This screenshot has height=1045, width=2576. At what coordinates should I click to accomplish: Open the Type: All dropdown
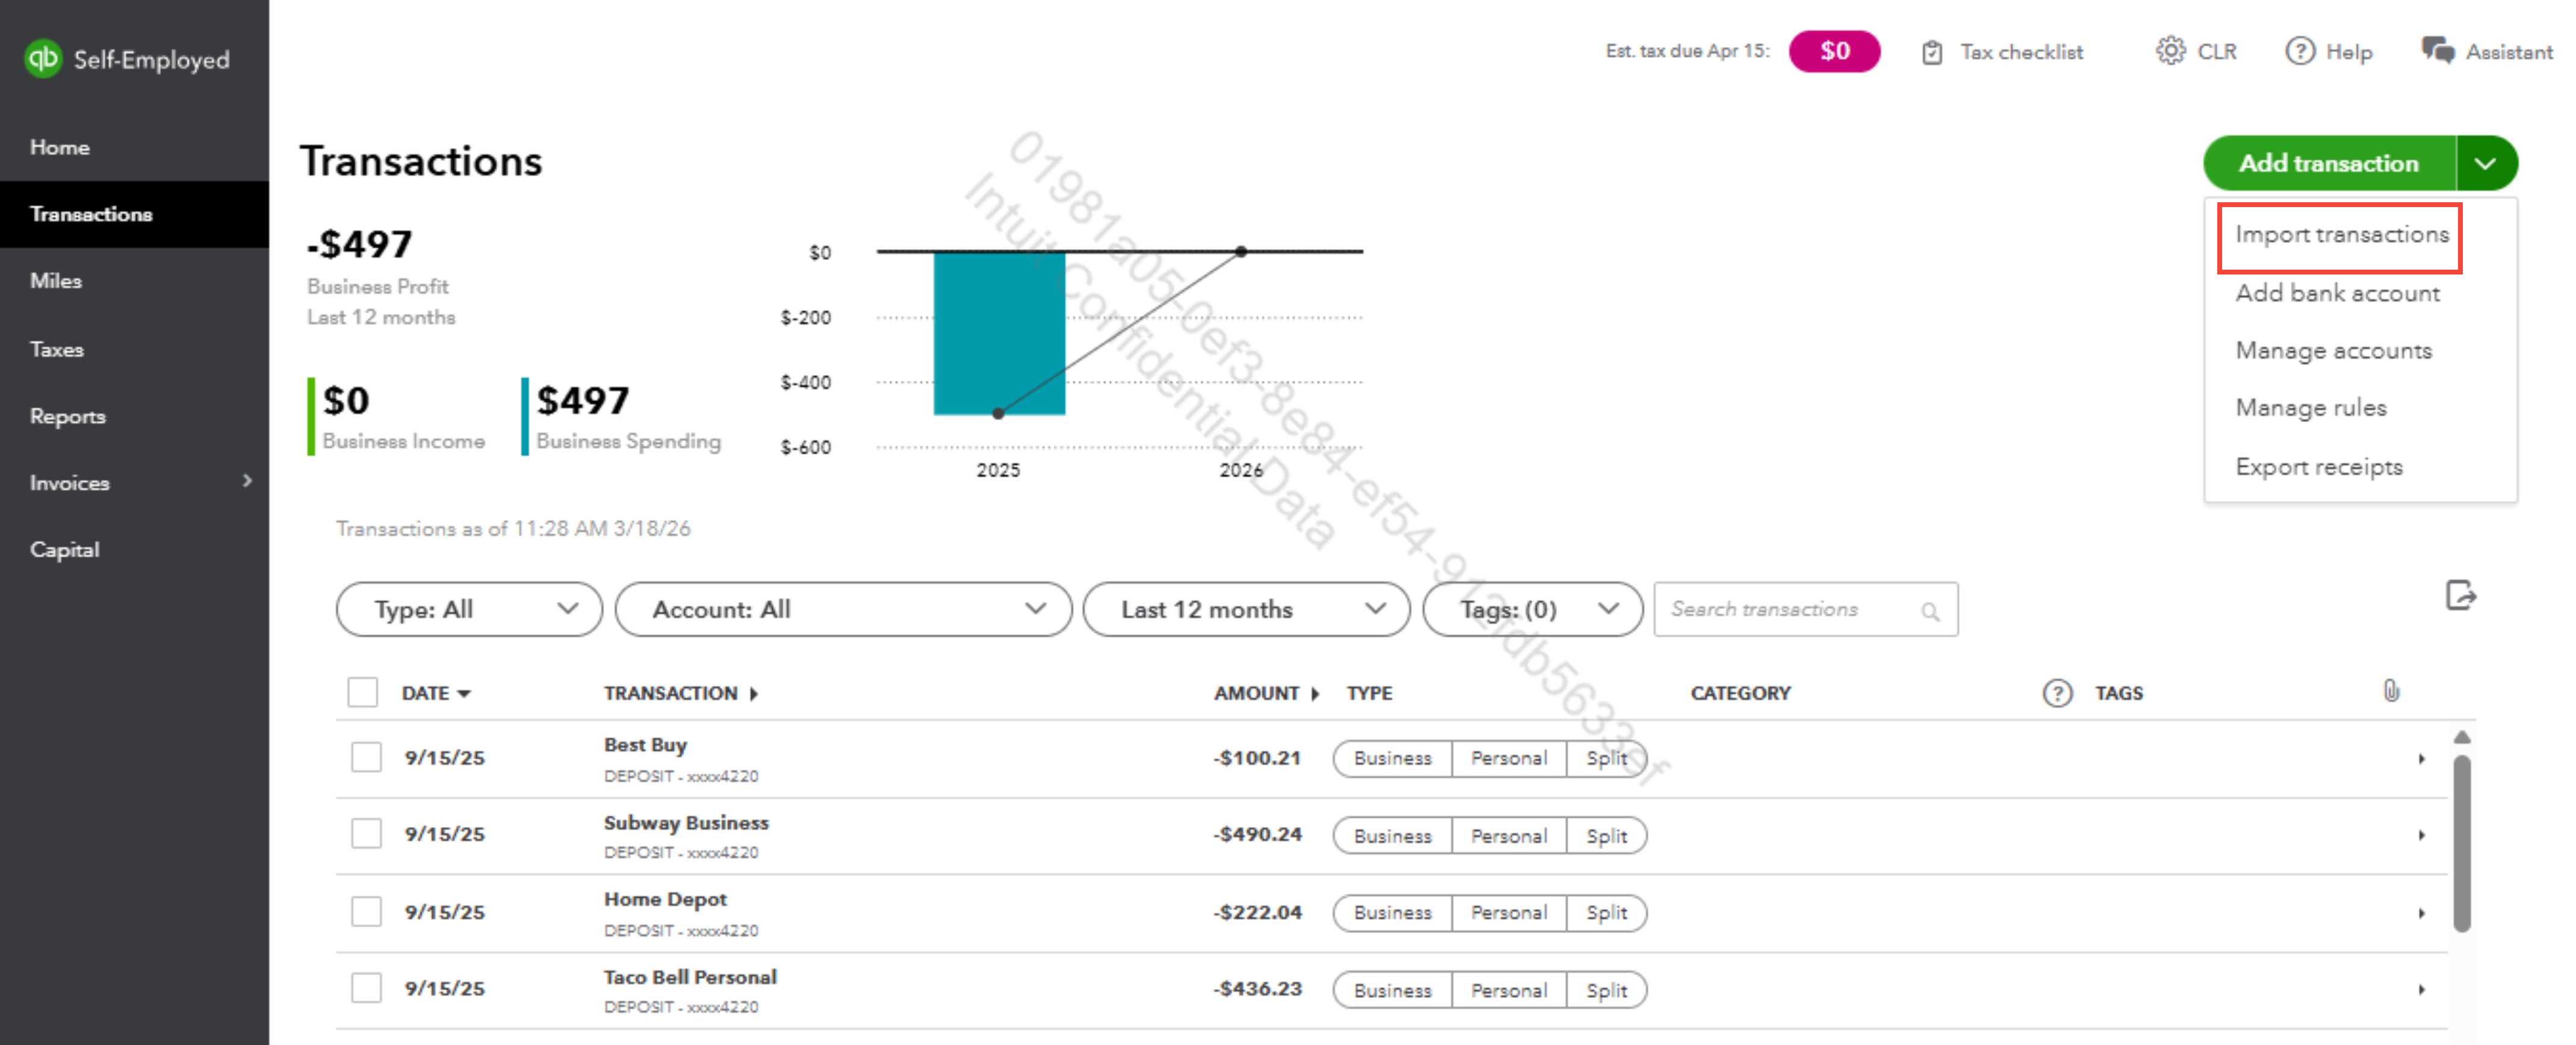pyautogui.click(x=469, y=609)
